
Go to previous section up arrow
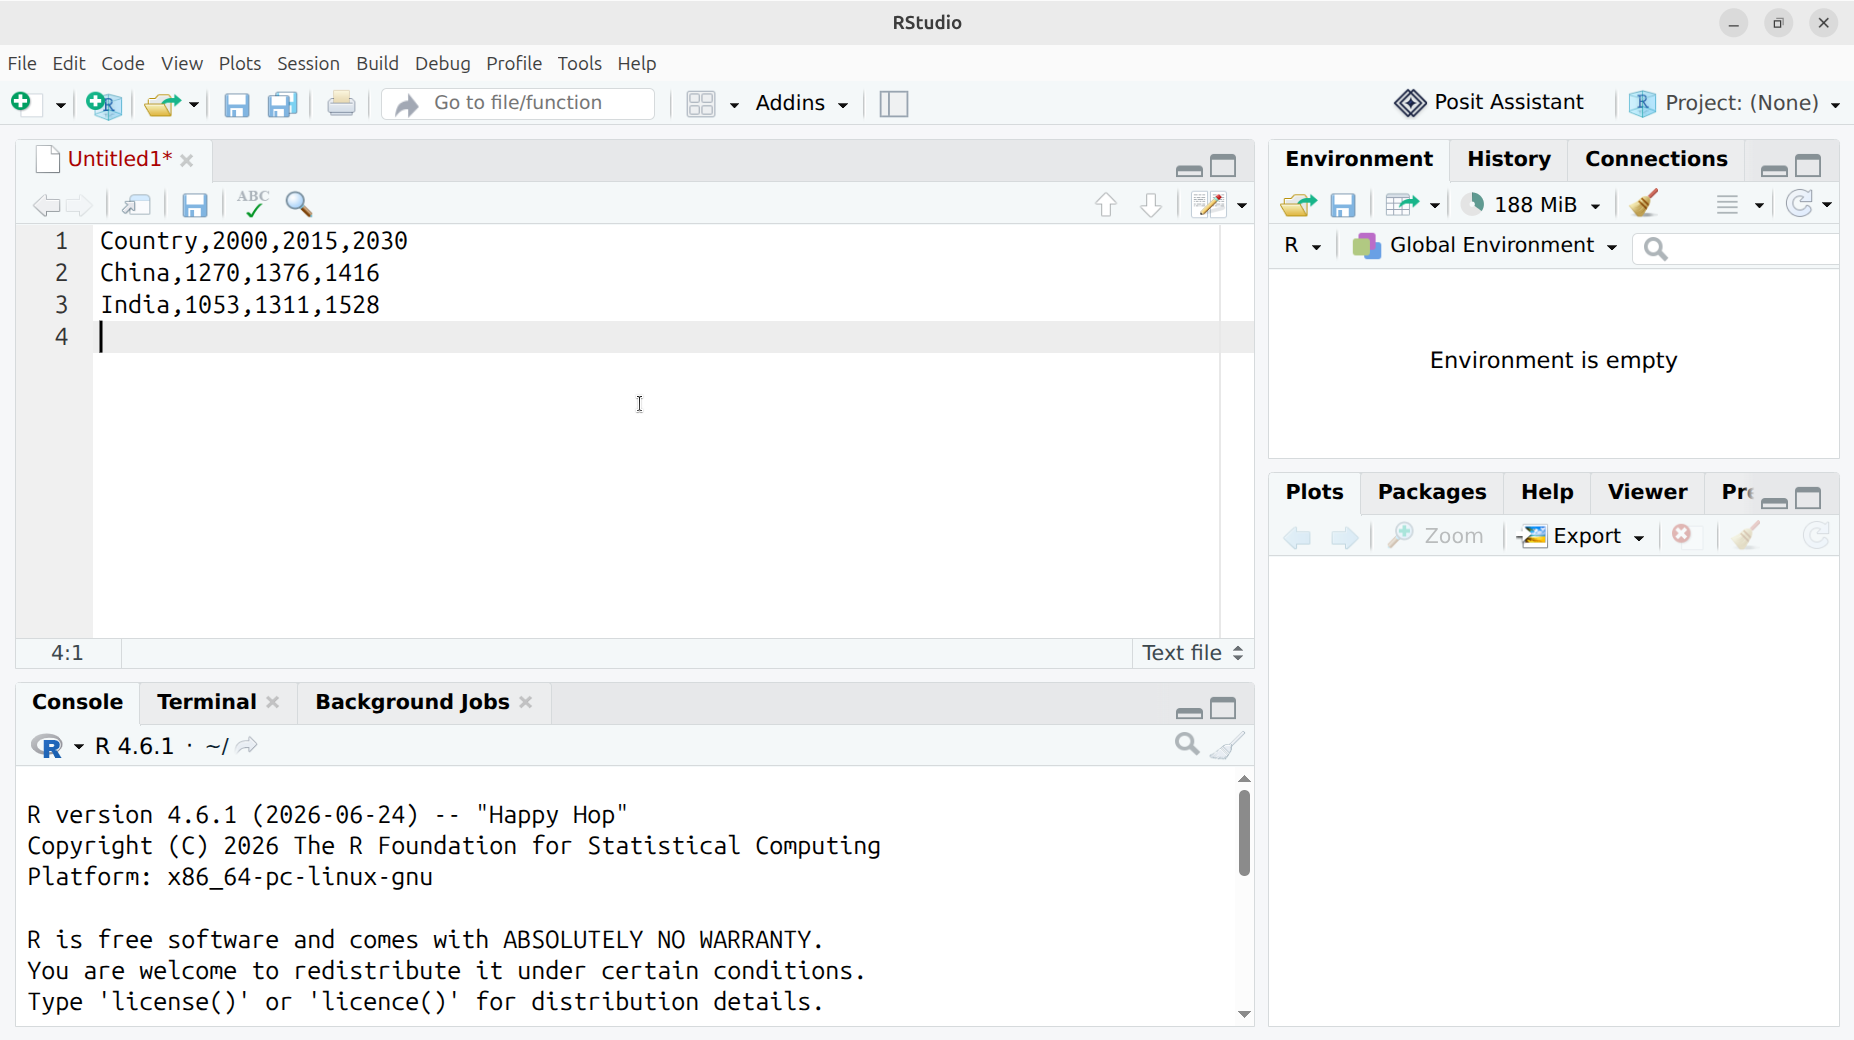click(1105, 205)
